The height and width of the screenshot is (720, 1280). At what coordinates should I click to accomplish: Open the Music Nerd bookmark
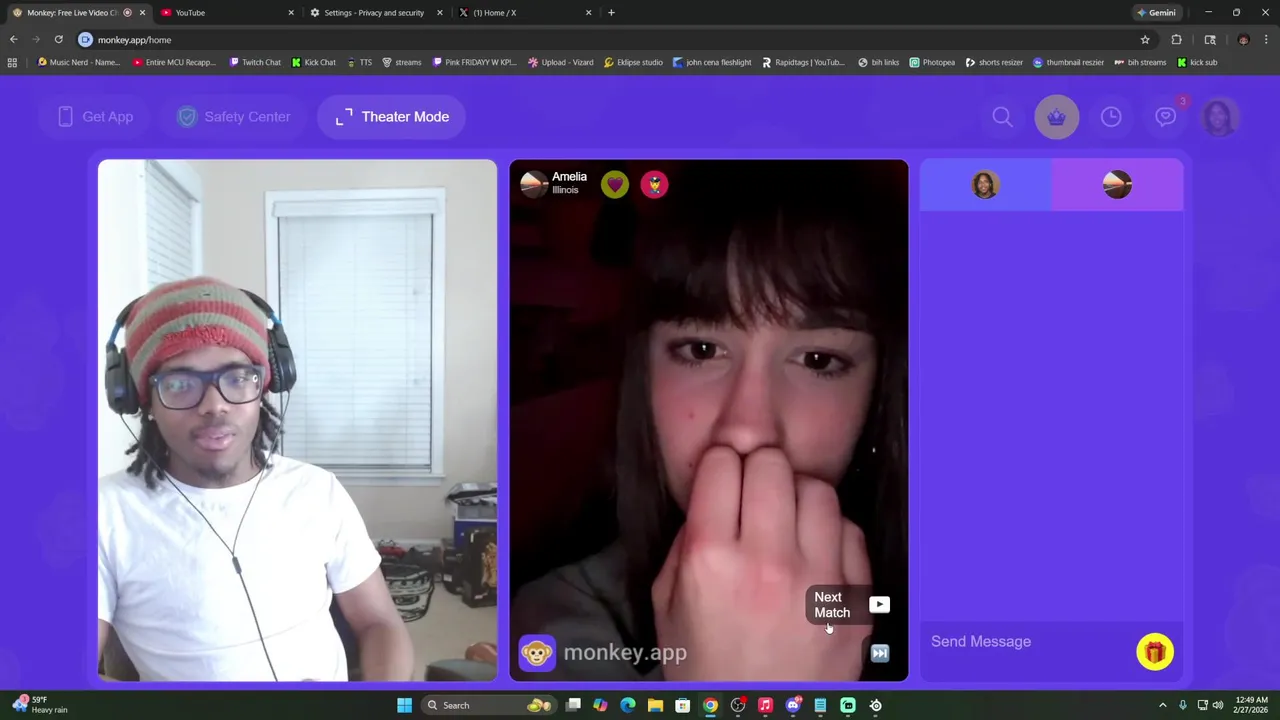pos(78,62)
